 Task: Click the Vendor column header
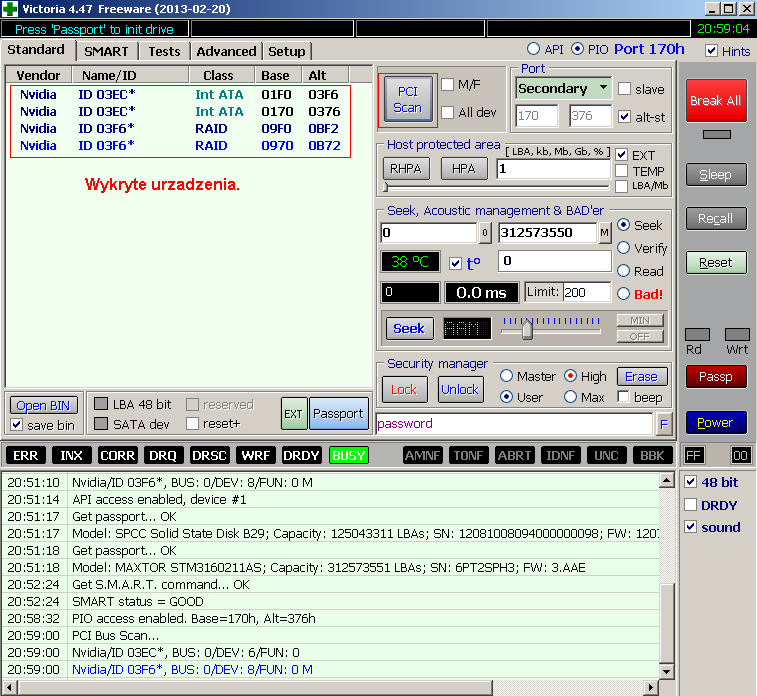[x=38, y=75]
